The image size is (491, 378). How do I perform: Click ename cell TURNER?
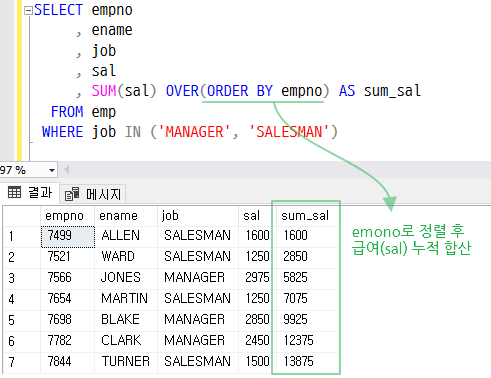tap(126, 362)
